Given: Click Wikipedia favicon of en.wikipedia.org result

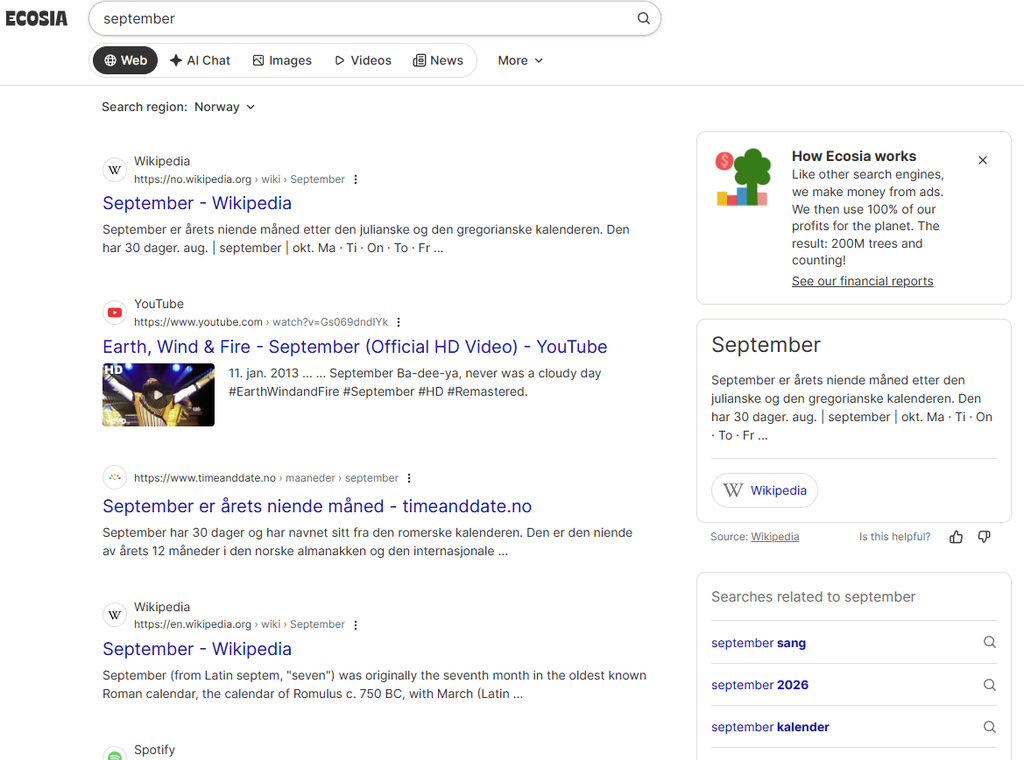Looking at the screenshot, I should (x=115, y=615).
